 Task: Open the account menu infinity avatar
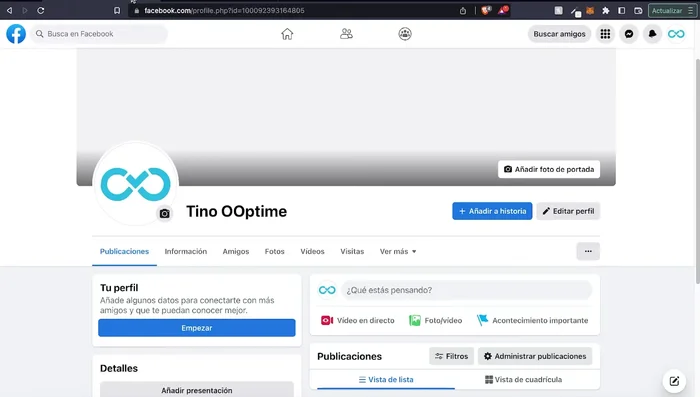click(676, 34)
